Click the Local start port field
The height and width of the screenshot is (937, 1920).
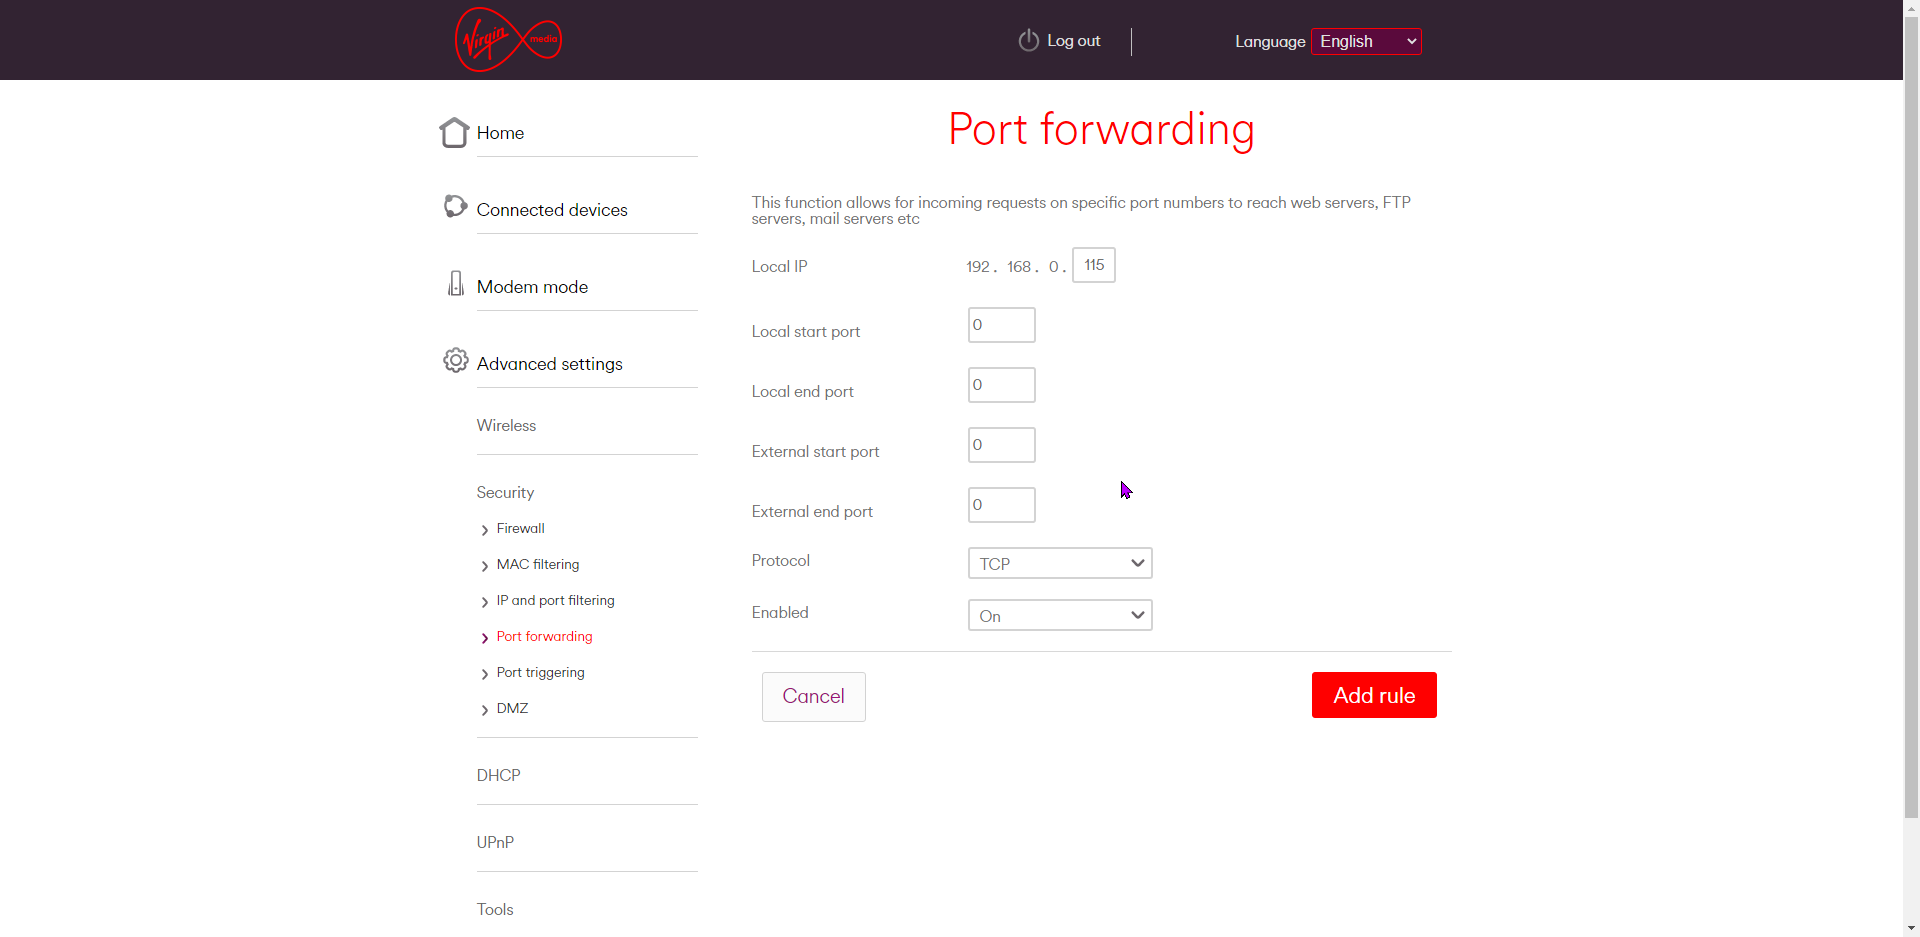coord(1002,325)
